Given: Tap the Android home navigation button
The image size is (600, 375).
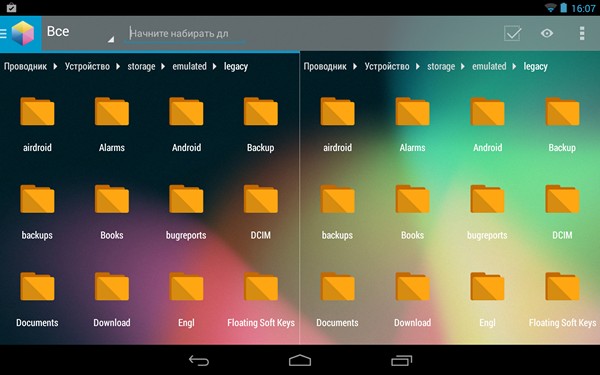Looking at the screenshot, I should [300, 360].
